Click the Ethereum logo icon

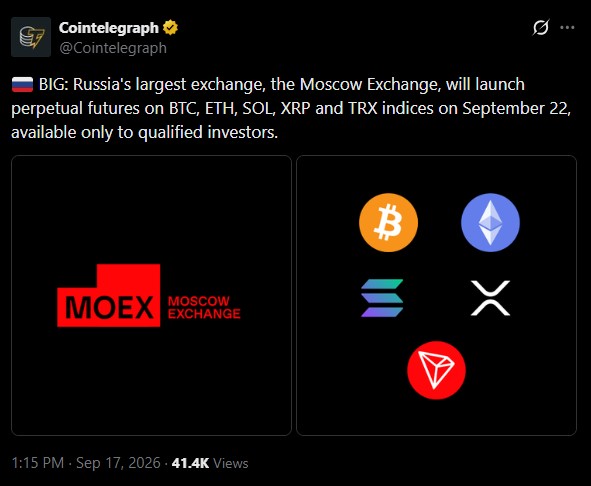(x=490, y=222)
